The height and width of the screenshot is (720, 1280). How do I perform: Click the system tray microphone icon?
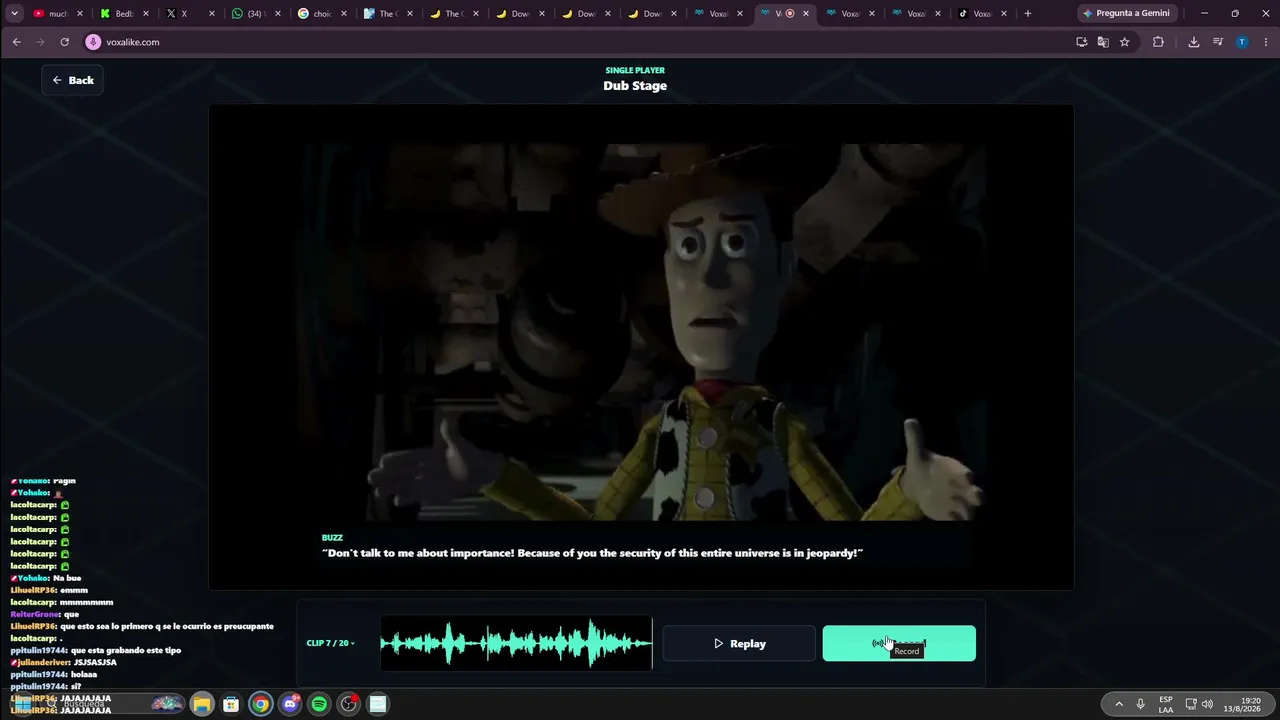(1140, 704)
